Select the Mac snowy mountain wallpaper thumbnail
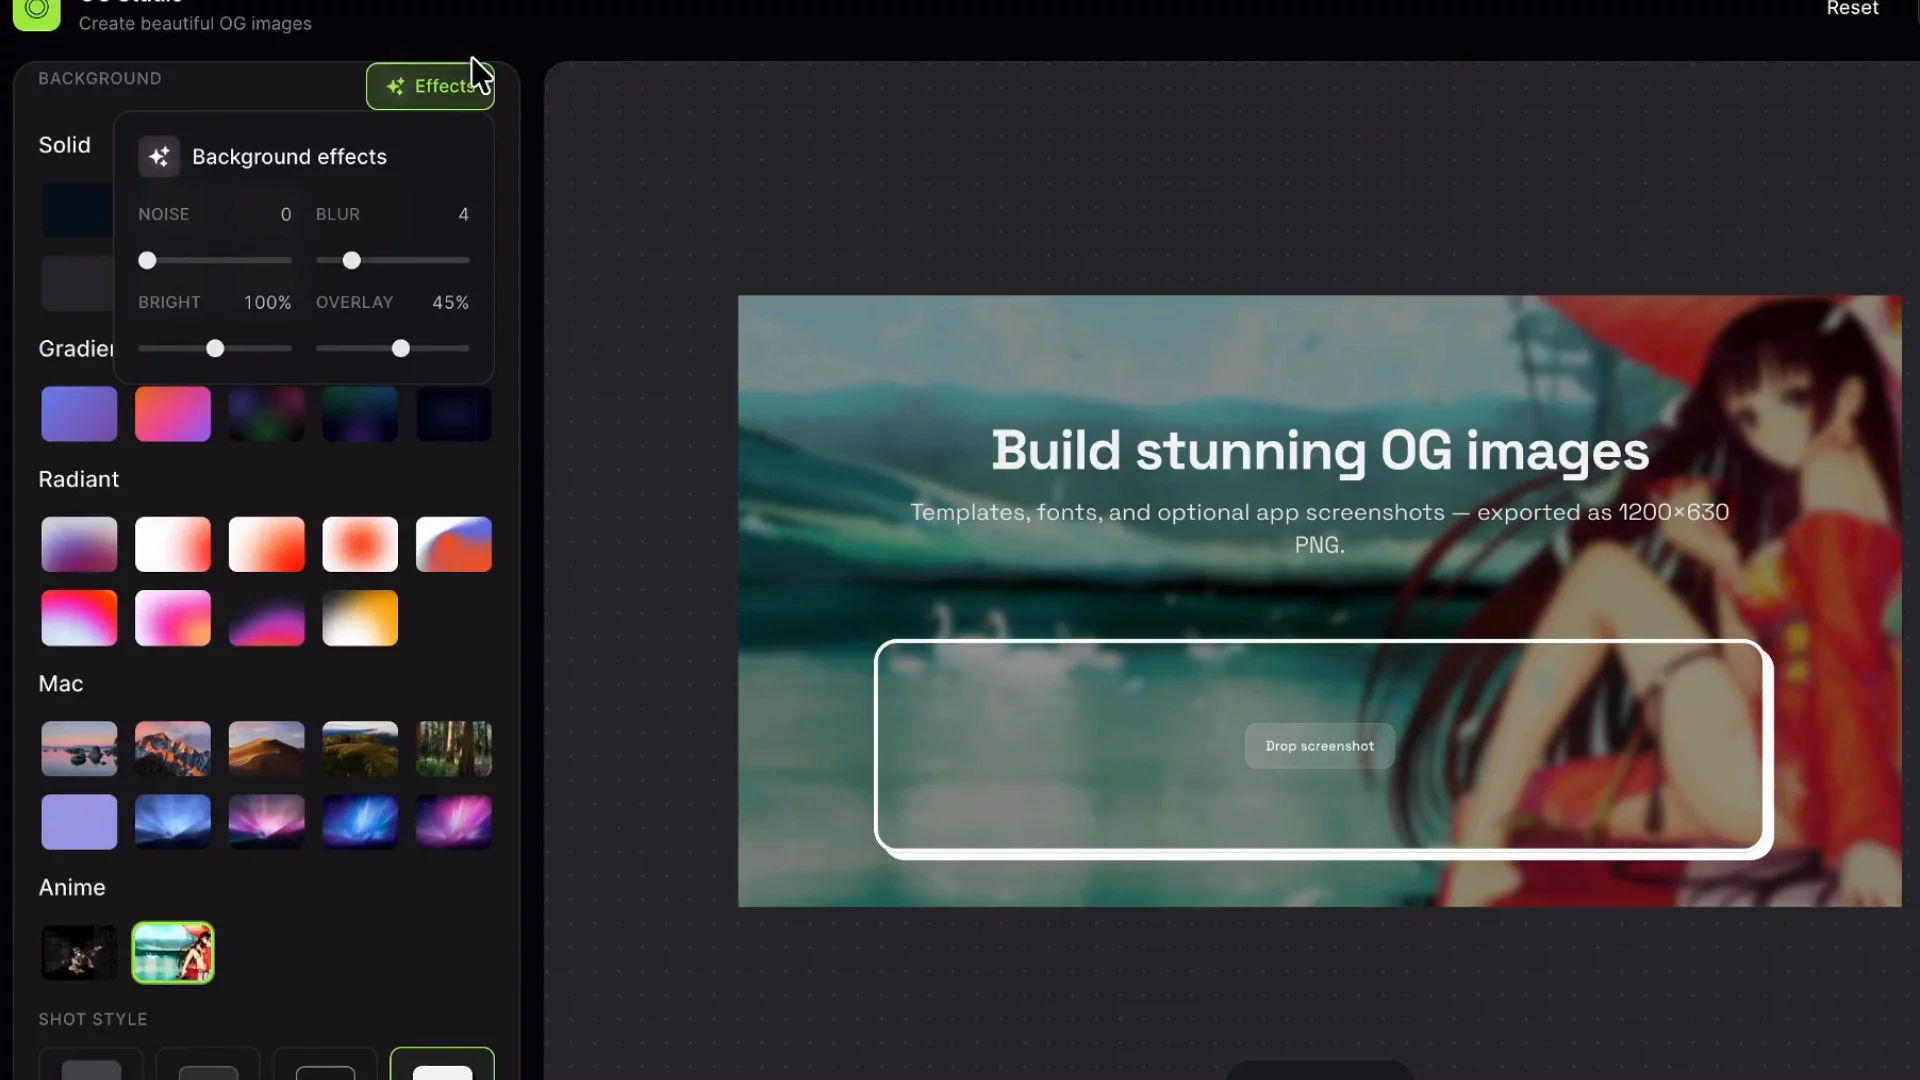Screen dimensions: 1920x1080 click(173, 749)
